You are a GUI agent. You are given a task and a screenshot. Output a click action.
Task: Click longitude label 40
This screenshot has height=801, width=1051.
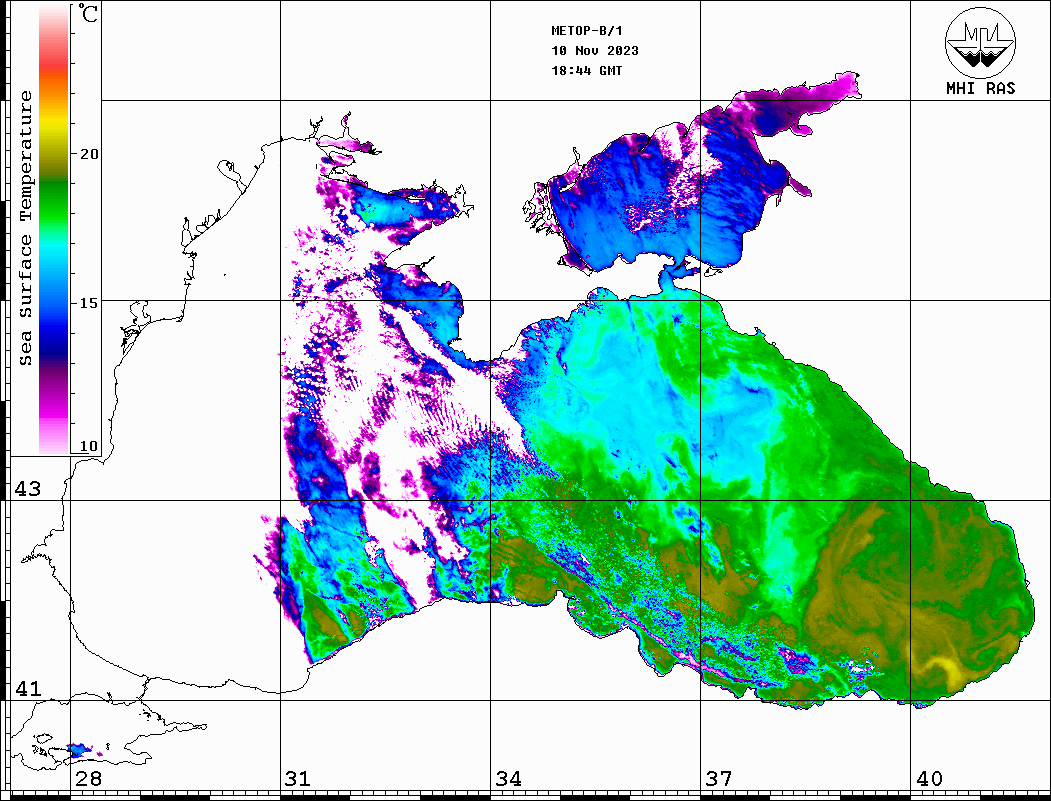click(x=929, y=778)
